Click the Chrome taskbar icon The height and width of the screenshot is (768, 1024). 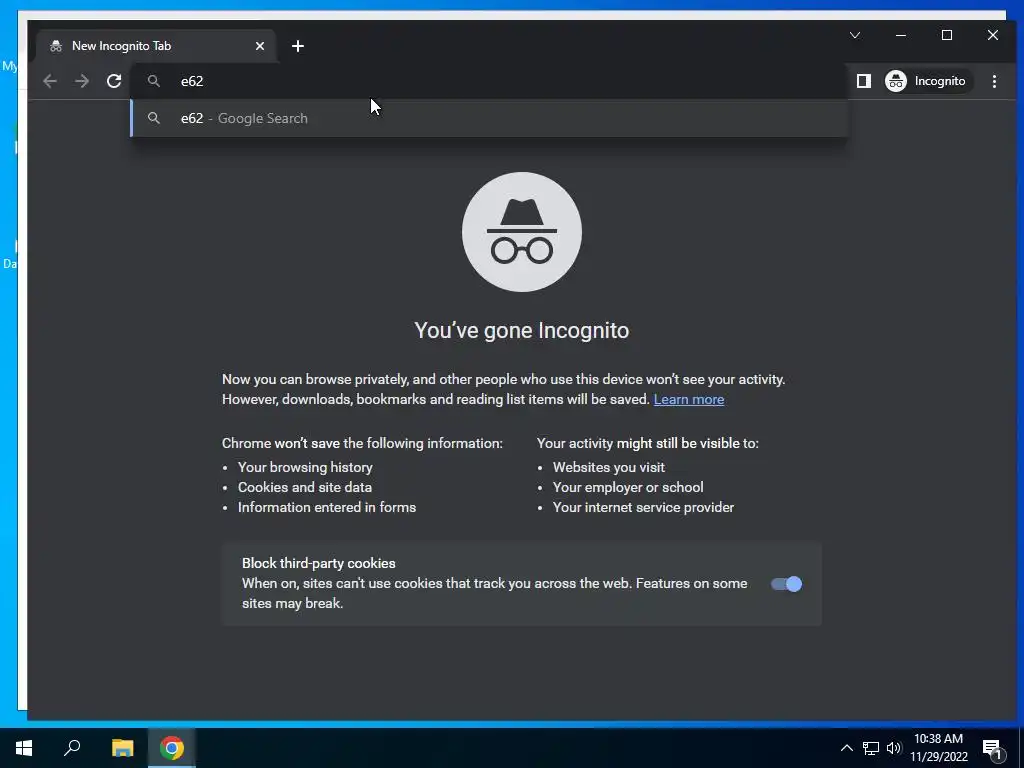172,748
